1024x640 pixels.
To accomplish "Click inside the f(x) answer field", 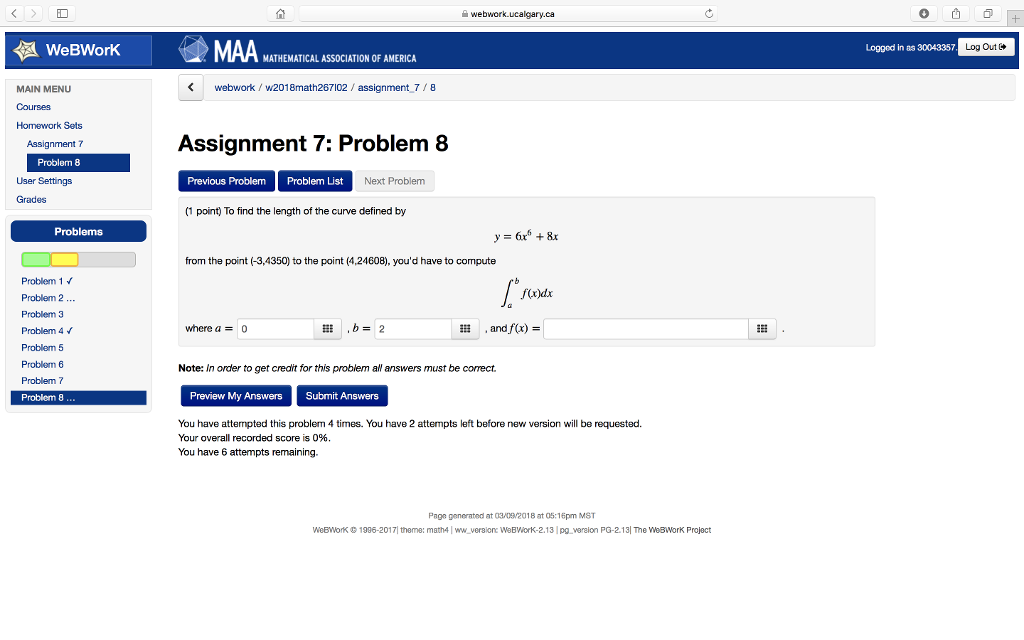I will [x=645, y=328].
